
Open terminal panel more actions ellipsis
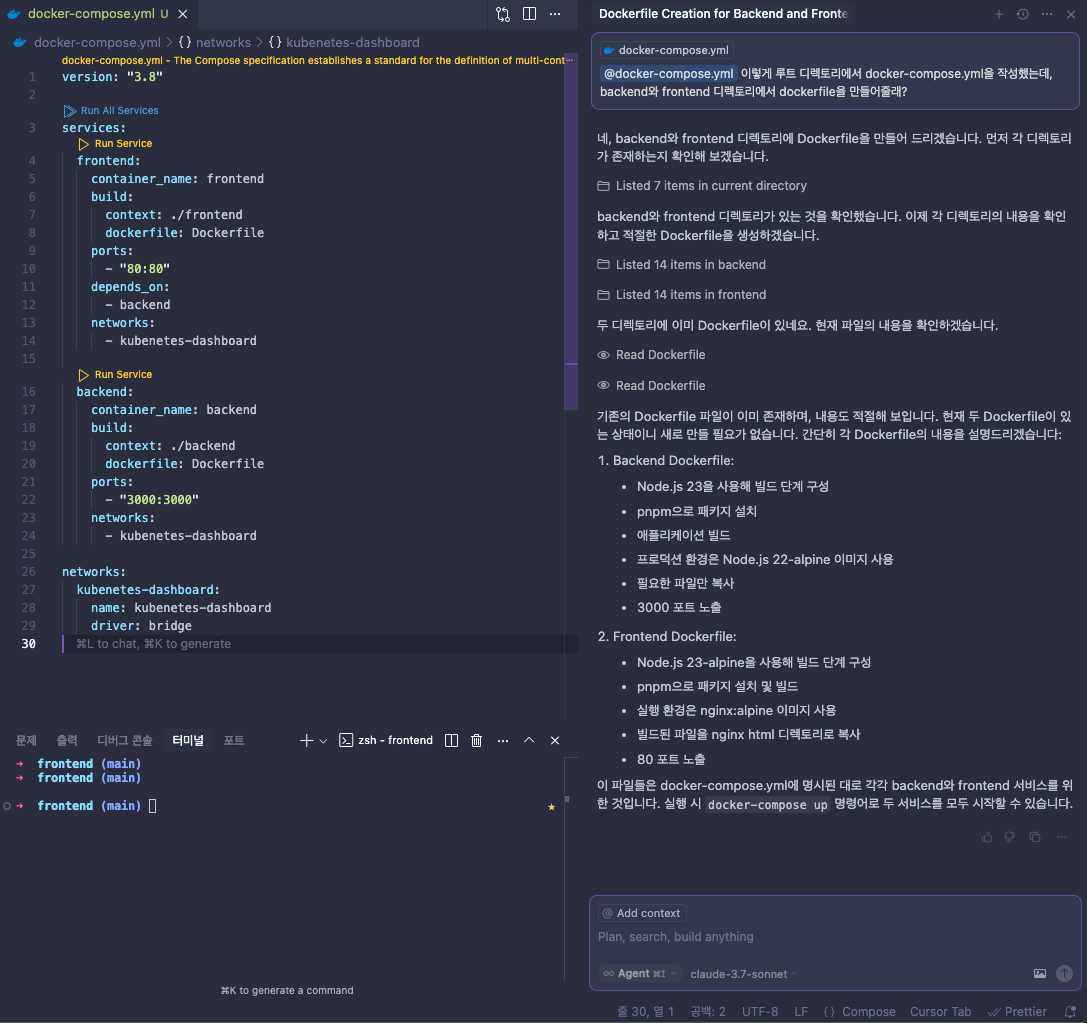pyautogui.click(x=503, y=740)
